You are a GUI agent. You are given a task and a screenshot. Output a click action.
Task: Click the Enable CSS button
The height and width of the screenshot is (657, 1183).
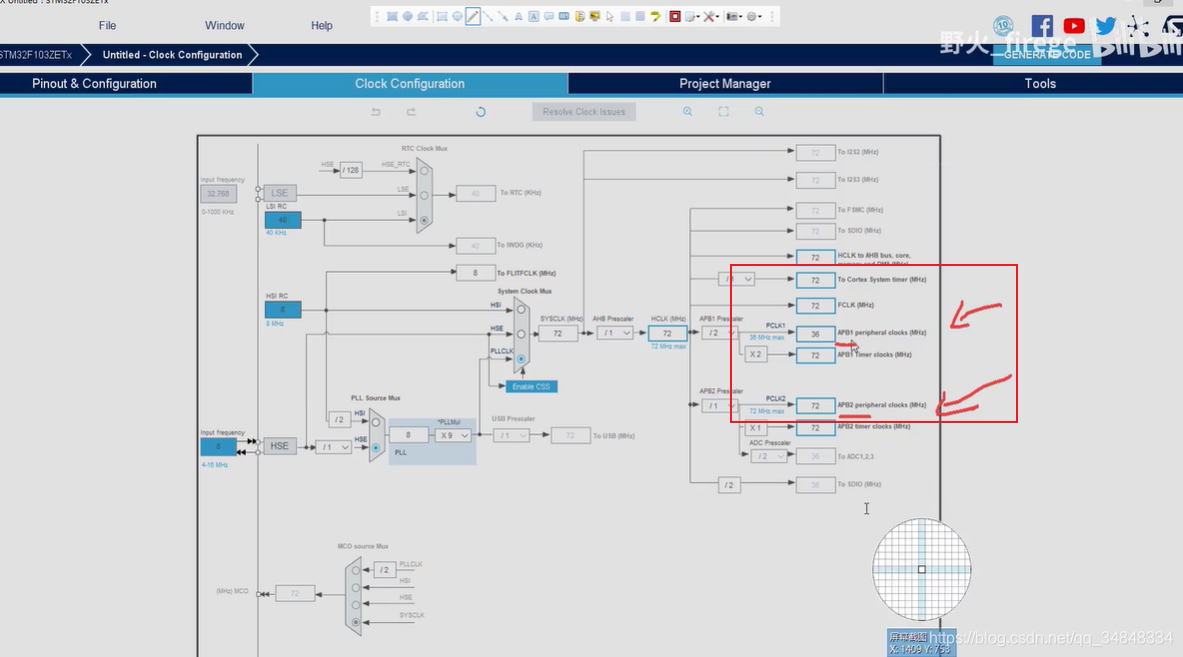[x=531, y=386]
